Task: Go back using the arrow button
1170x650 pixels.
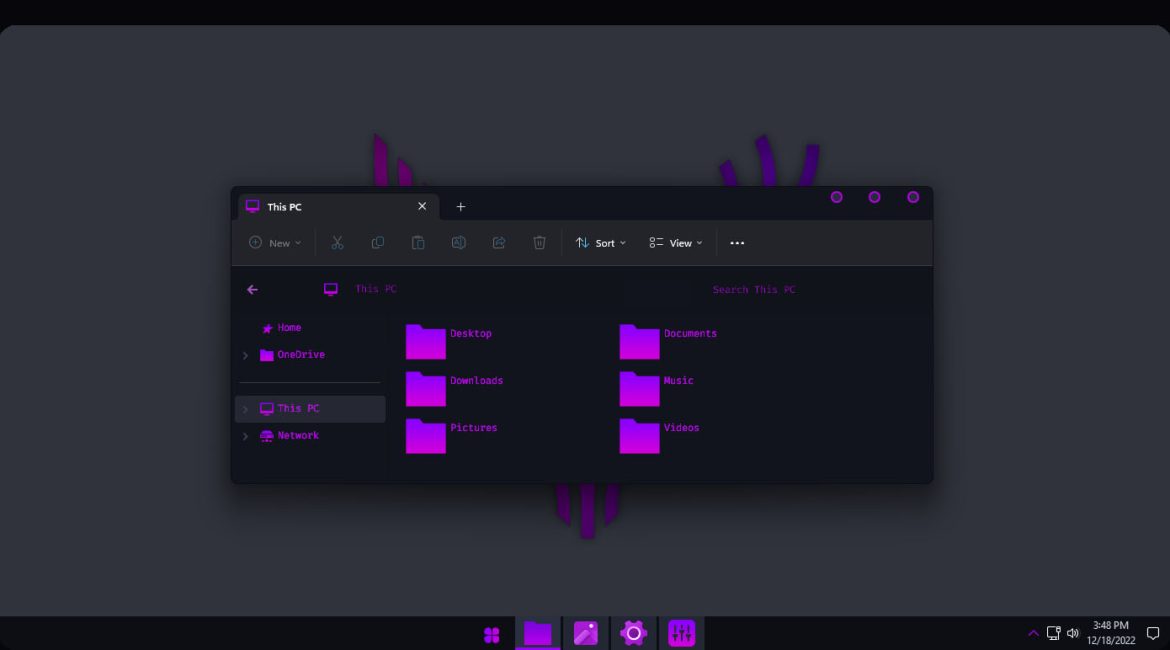Action: tap(252, 290)
